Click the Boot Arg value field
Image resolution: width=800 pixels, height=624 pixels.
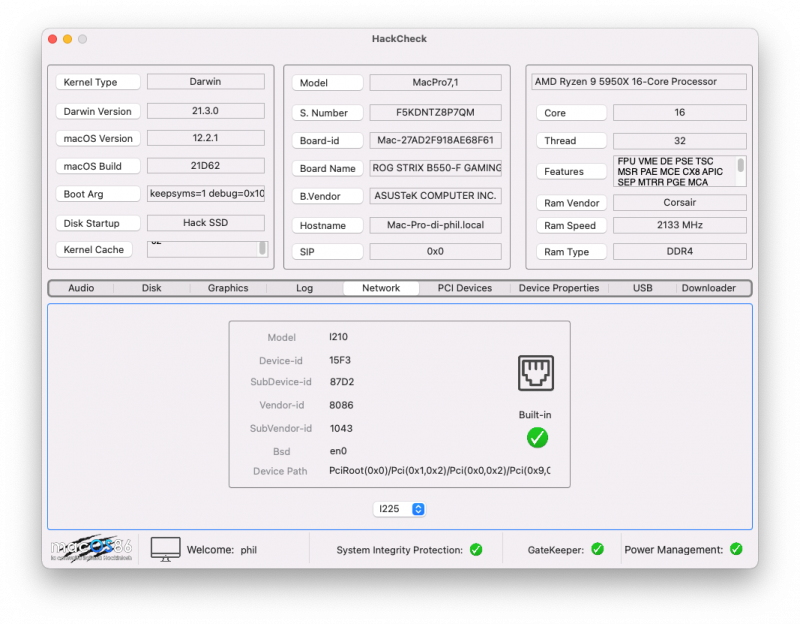click(x=206, y=194)
